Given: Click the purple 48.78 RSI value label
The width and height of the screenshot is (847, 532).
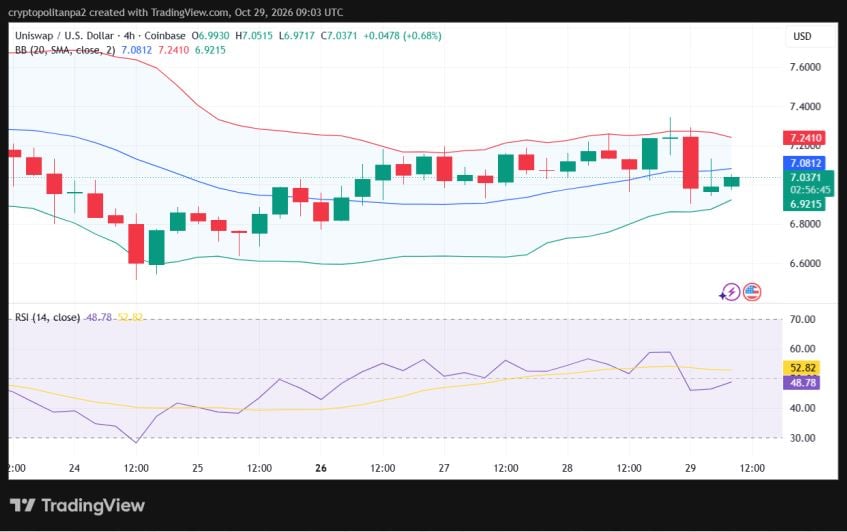Looking at the screenshot, I should (x=802, y=382).
